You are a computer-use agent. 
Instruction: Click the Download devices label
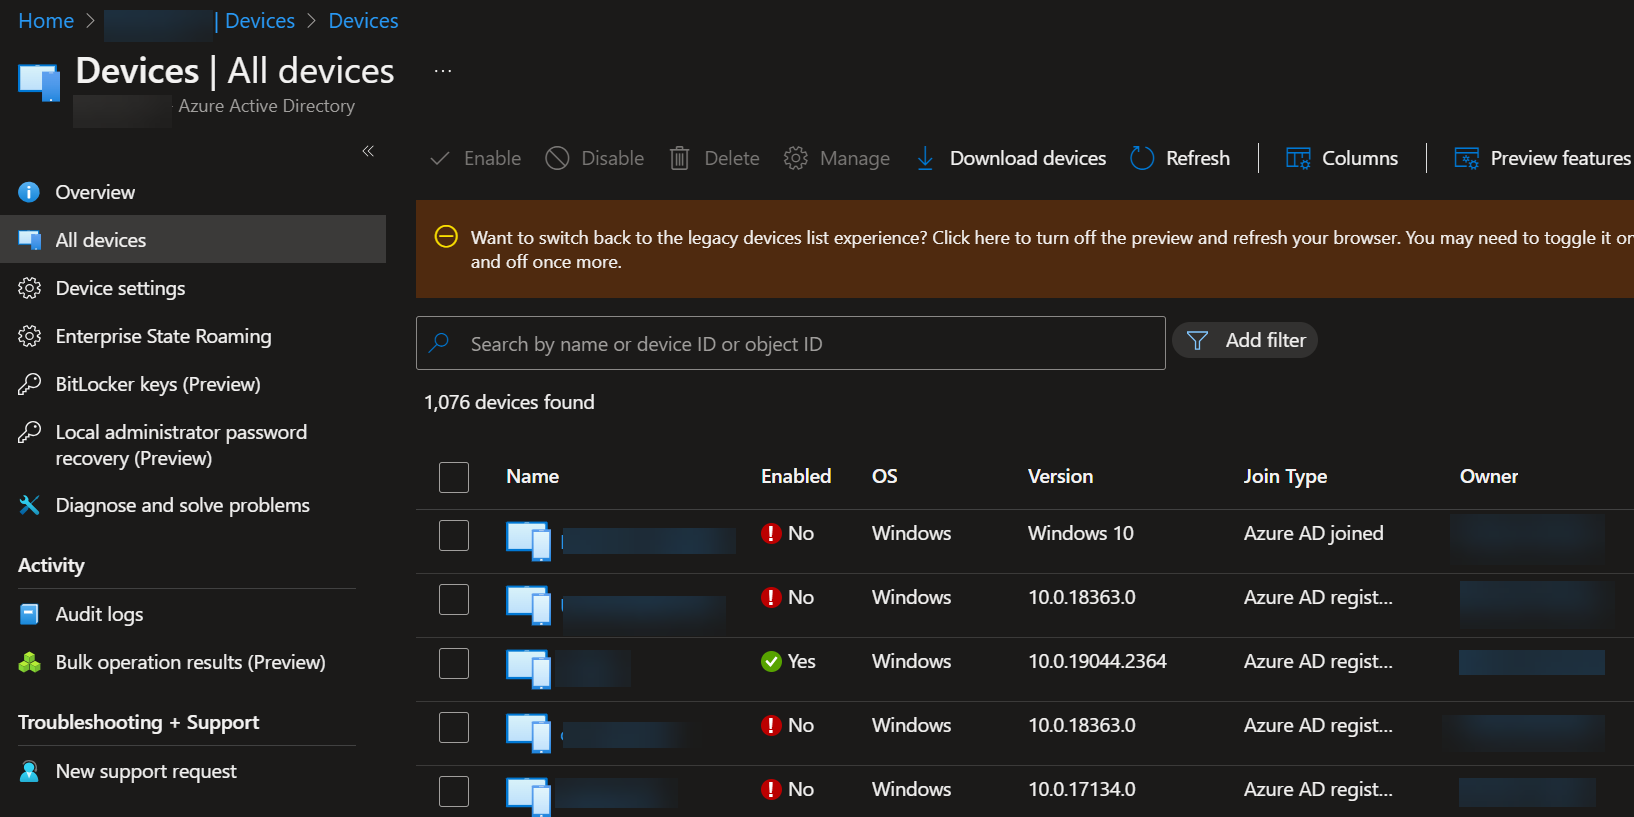1028,158
